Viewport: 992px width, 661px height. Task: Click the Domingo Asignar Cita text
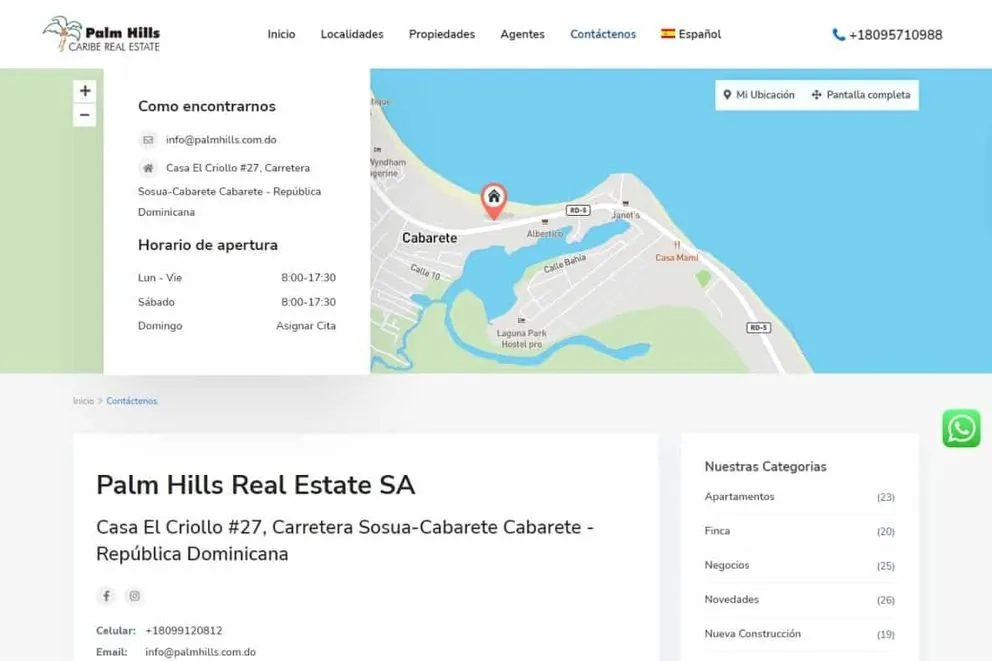point(237,326)
